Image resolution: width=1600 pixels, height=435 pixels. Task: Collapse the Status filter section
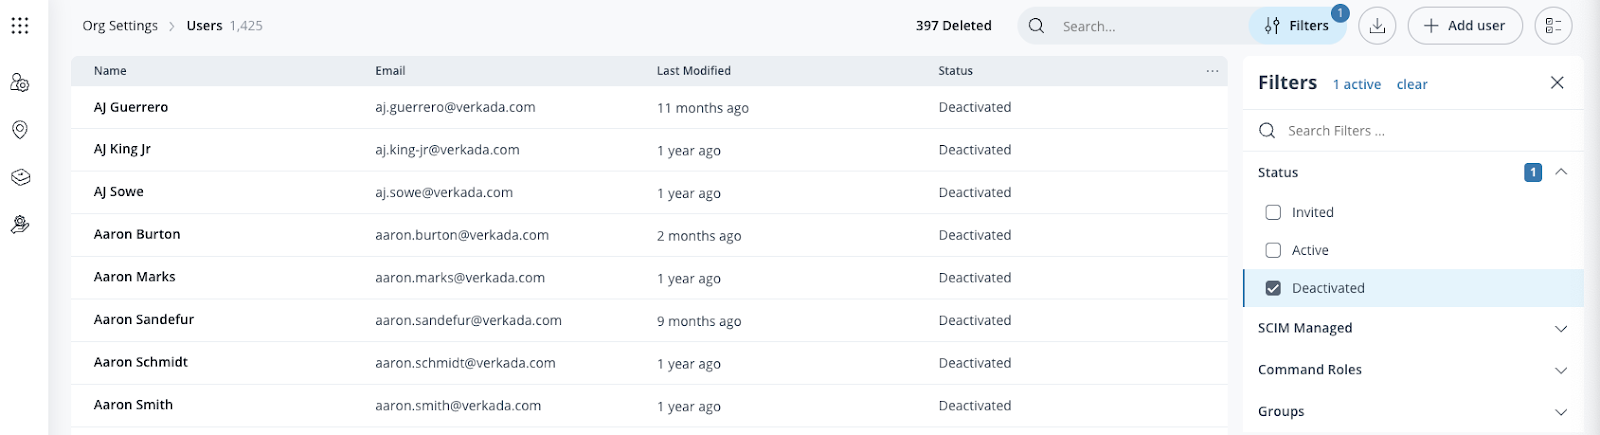[1561, 172]
